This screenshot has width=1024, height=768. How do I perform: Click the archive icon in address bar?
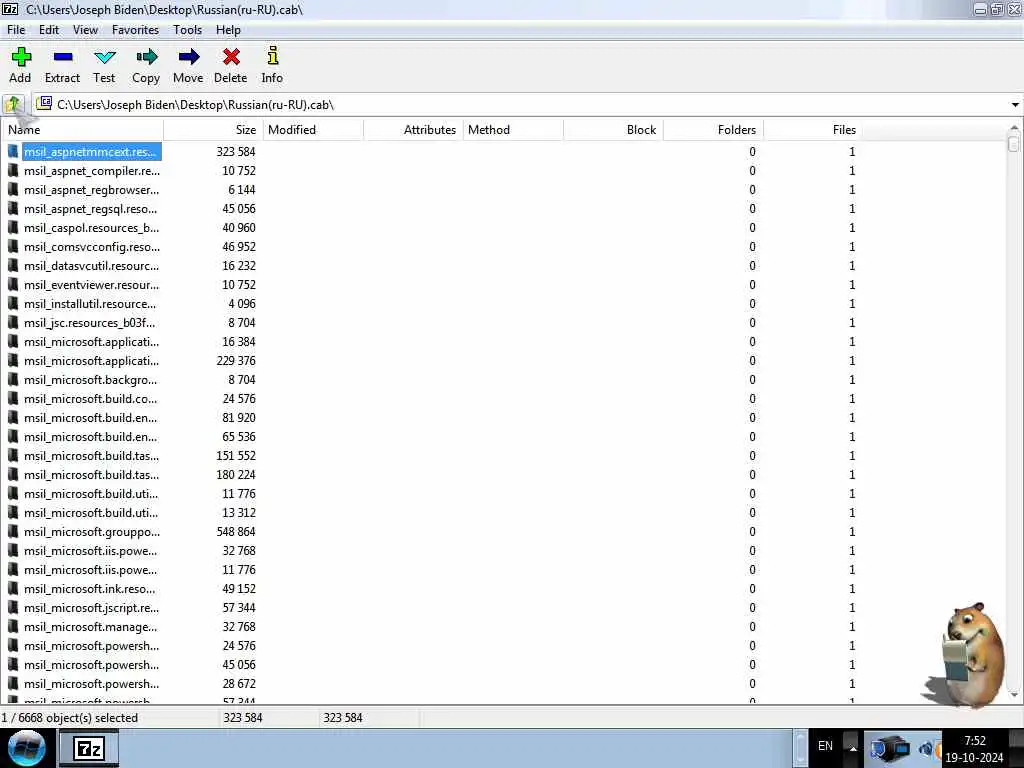click(44, 104)
